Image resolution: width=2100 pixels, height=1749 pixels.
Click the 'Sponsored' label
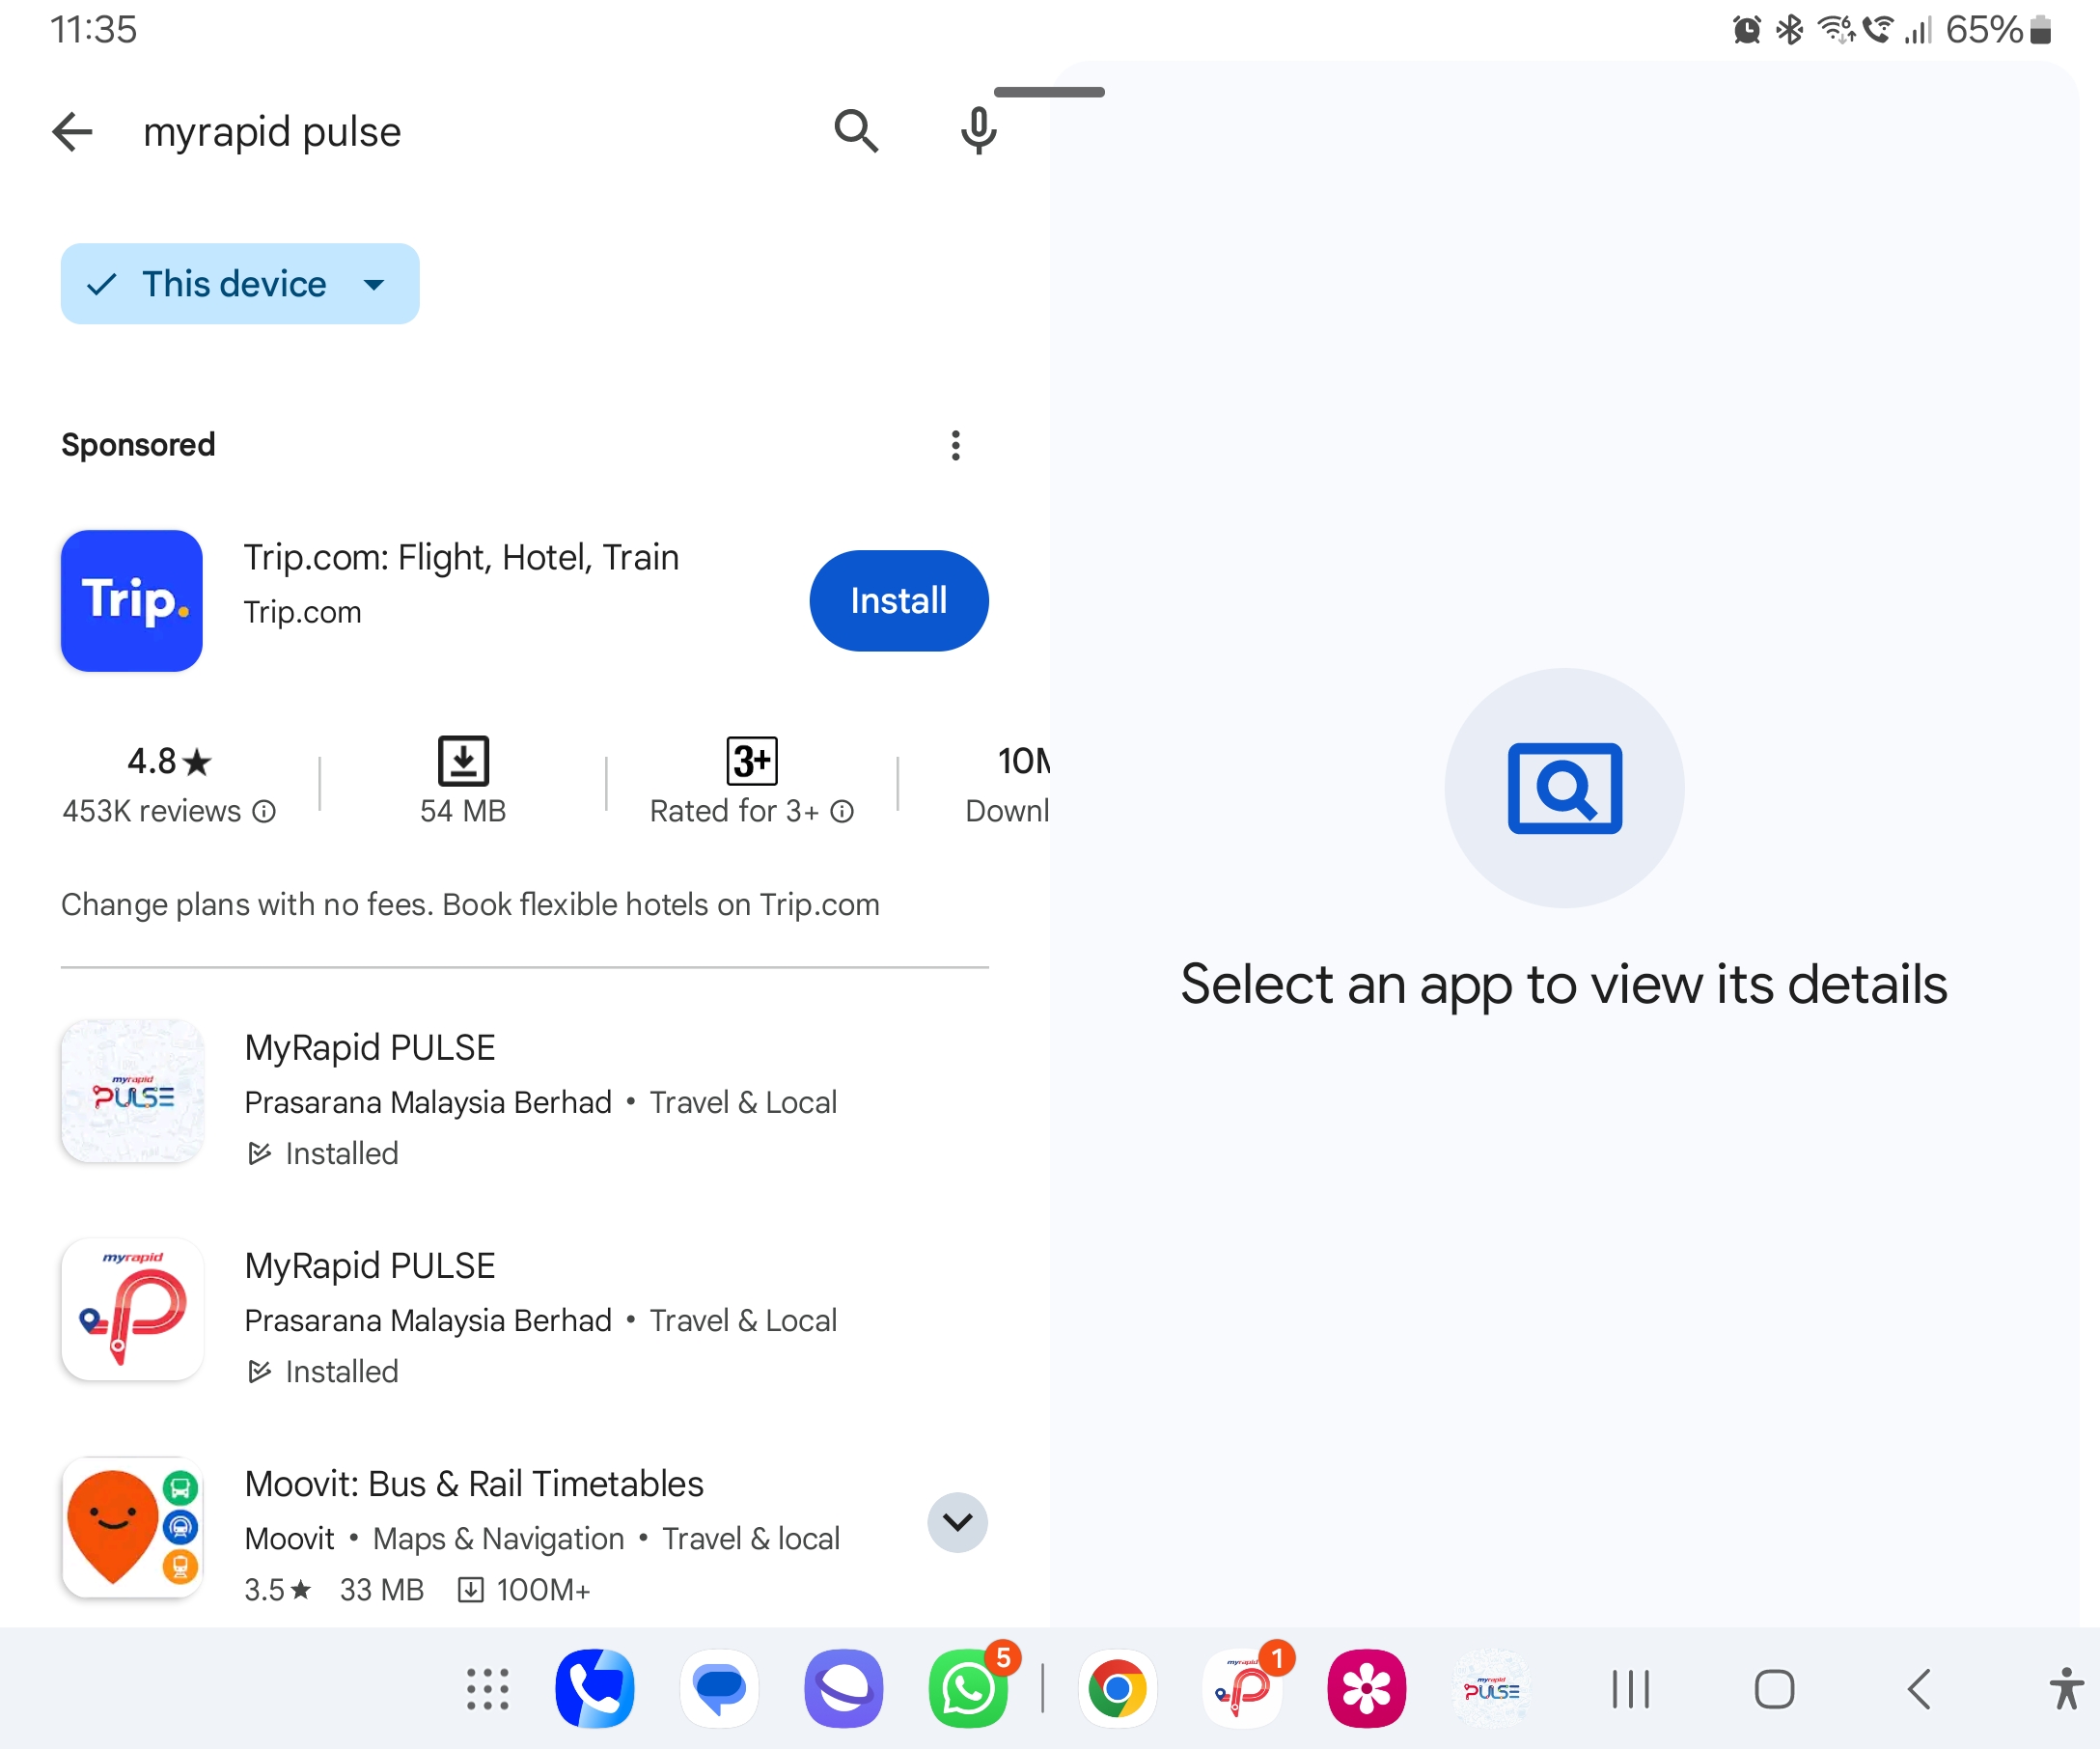(138, 444)
